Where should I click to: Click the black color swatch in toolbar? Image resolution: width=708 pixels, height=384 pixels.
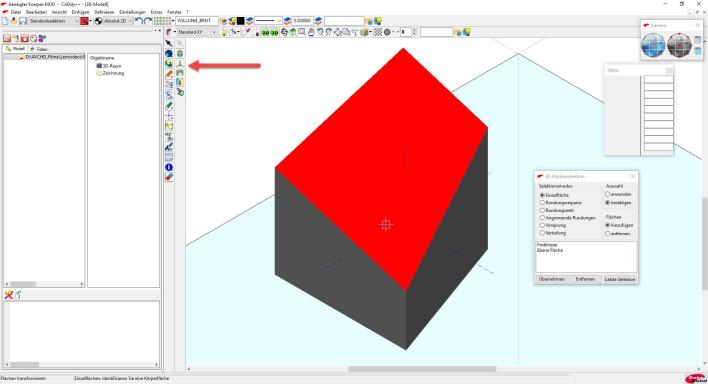[x=241, y=21]
